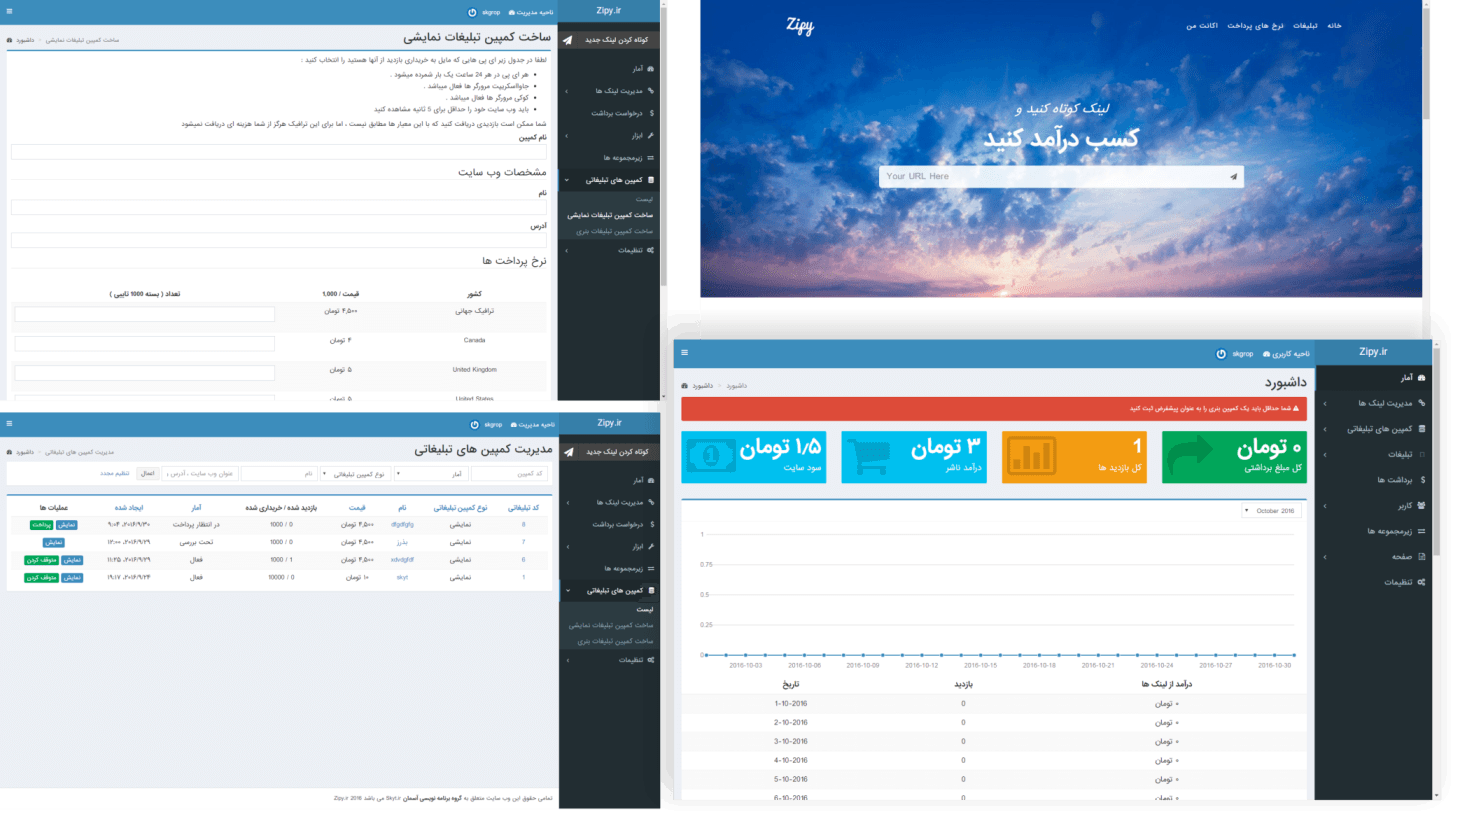
Task: Click the Your URL Here input field
Action: pyautogui.click(x=1061, y=177)
